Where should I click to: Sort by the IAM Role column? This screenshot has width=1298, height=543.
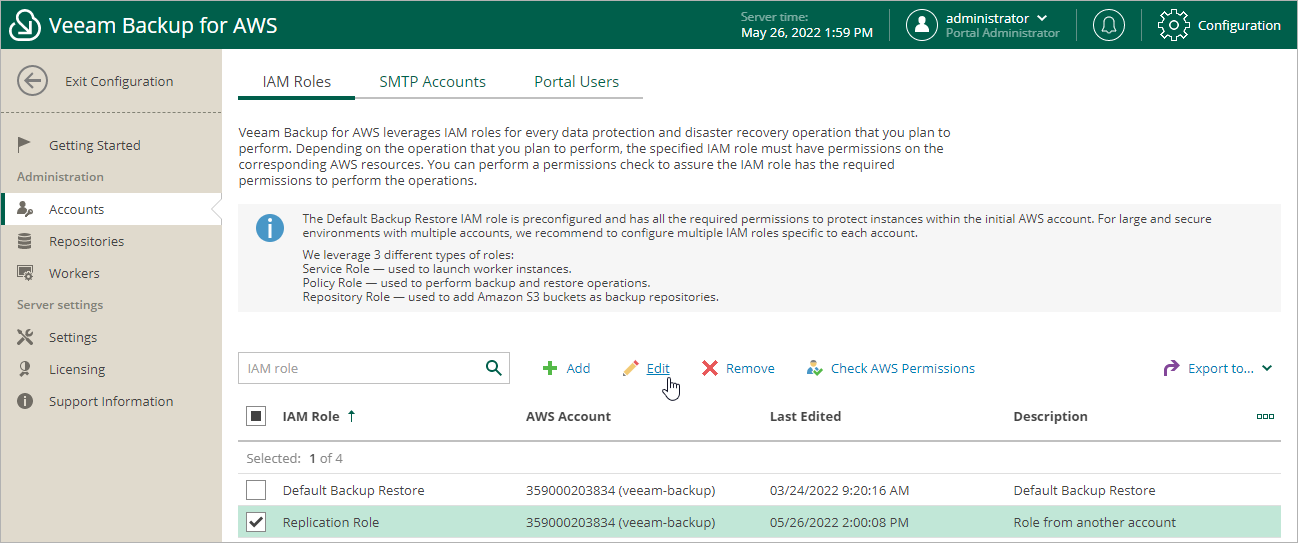point(311,416)
